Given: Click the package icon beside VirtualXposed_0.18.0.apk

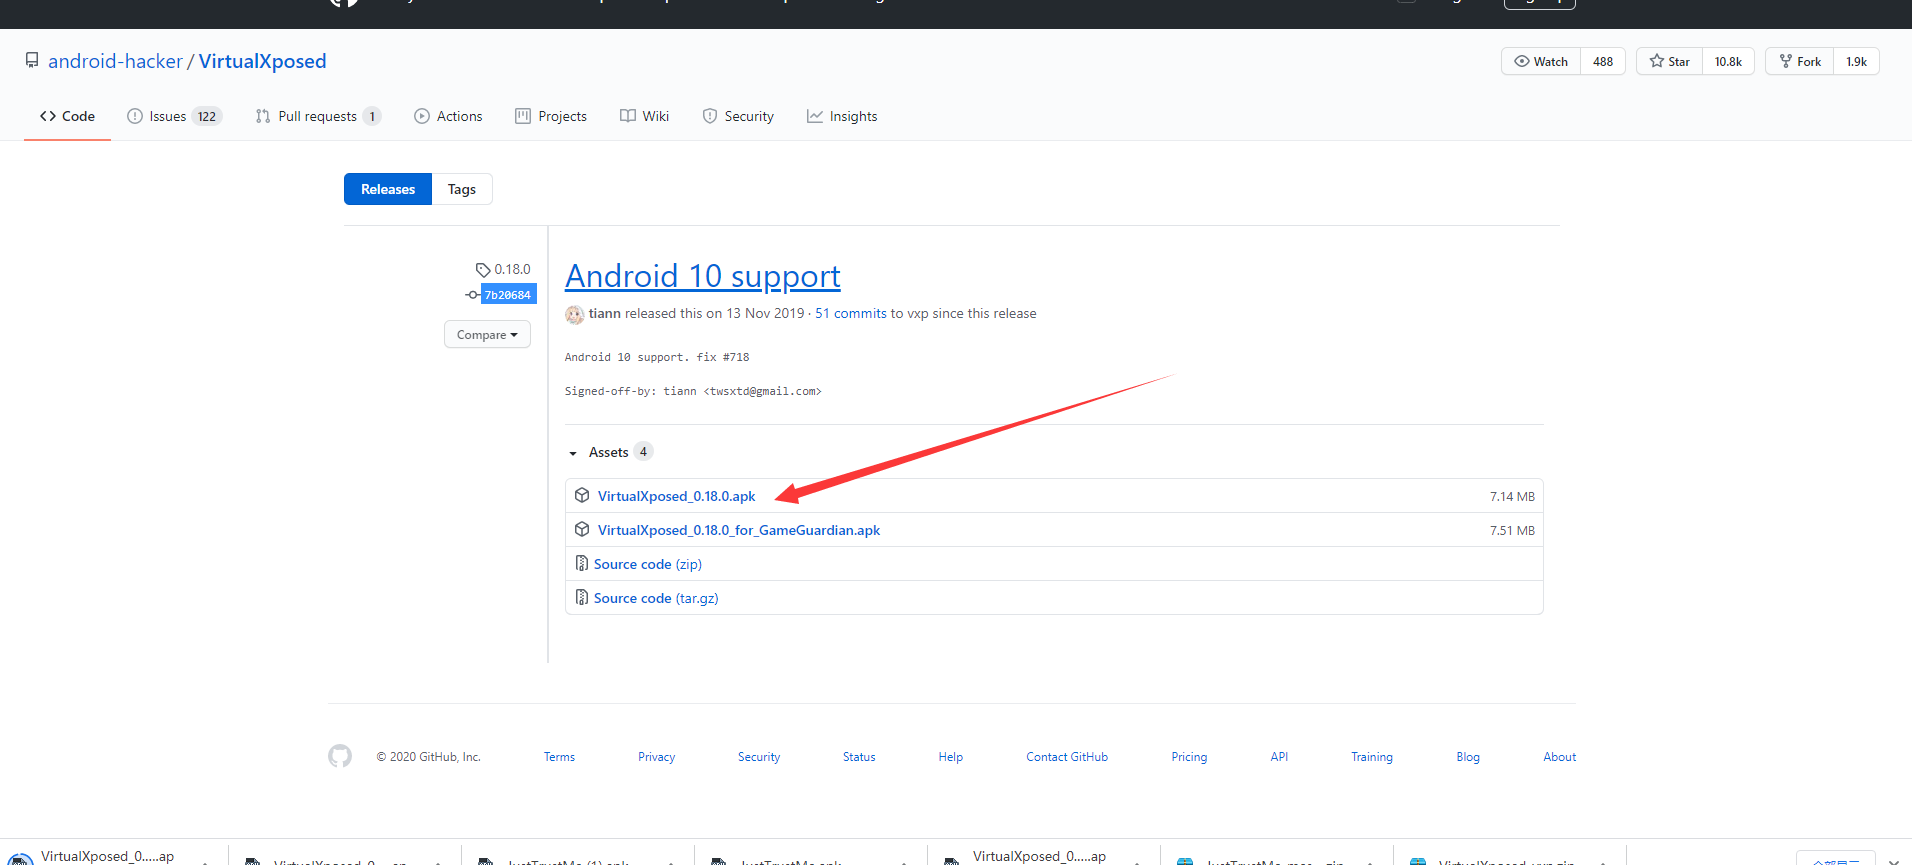Looking at the screenshot, I should [x=582, y=496].
